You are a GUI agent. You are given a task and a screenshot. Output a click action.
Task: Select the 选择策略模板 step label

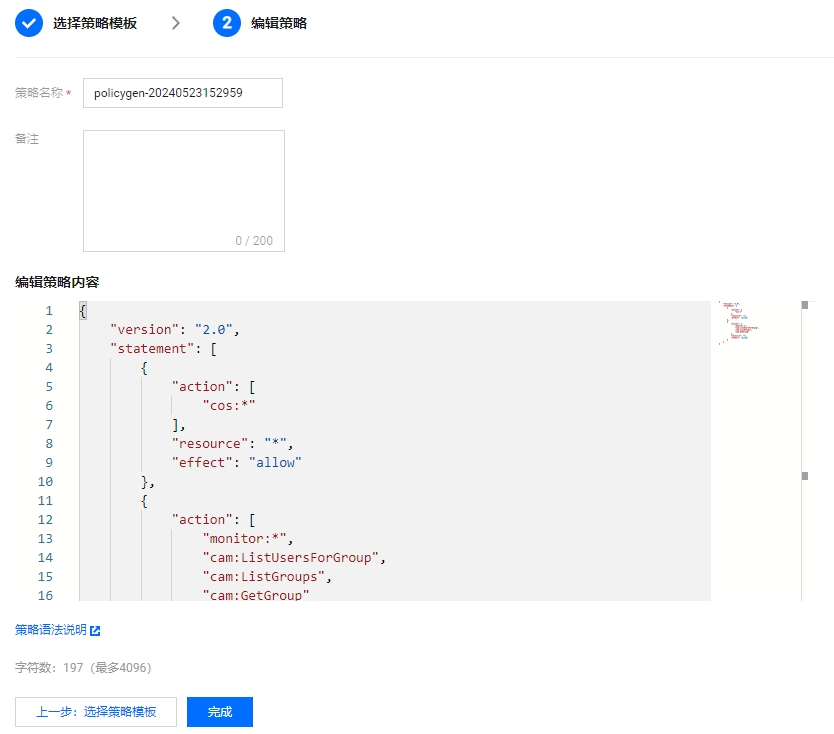pos(95,23)
